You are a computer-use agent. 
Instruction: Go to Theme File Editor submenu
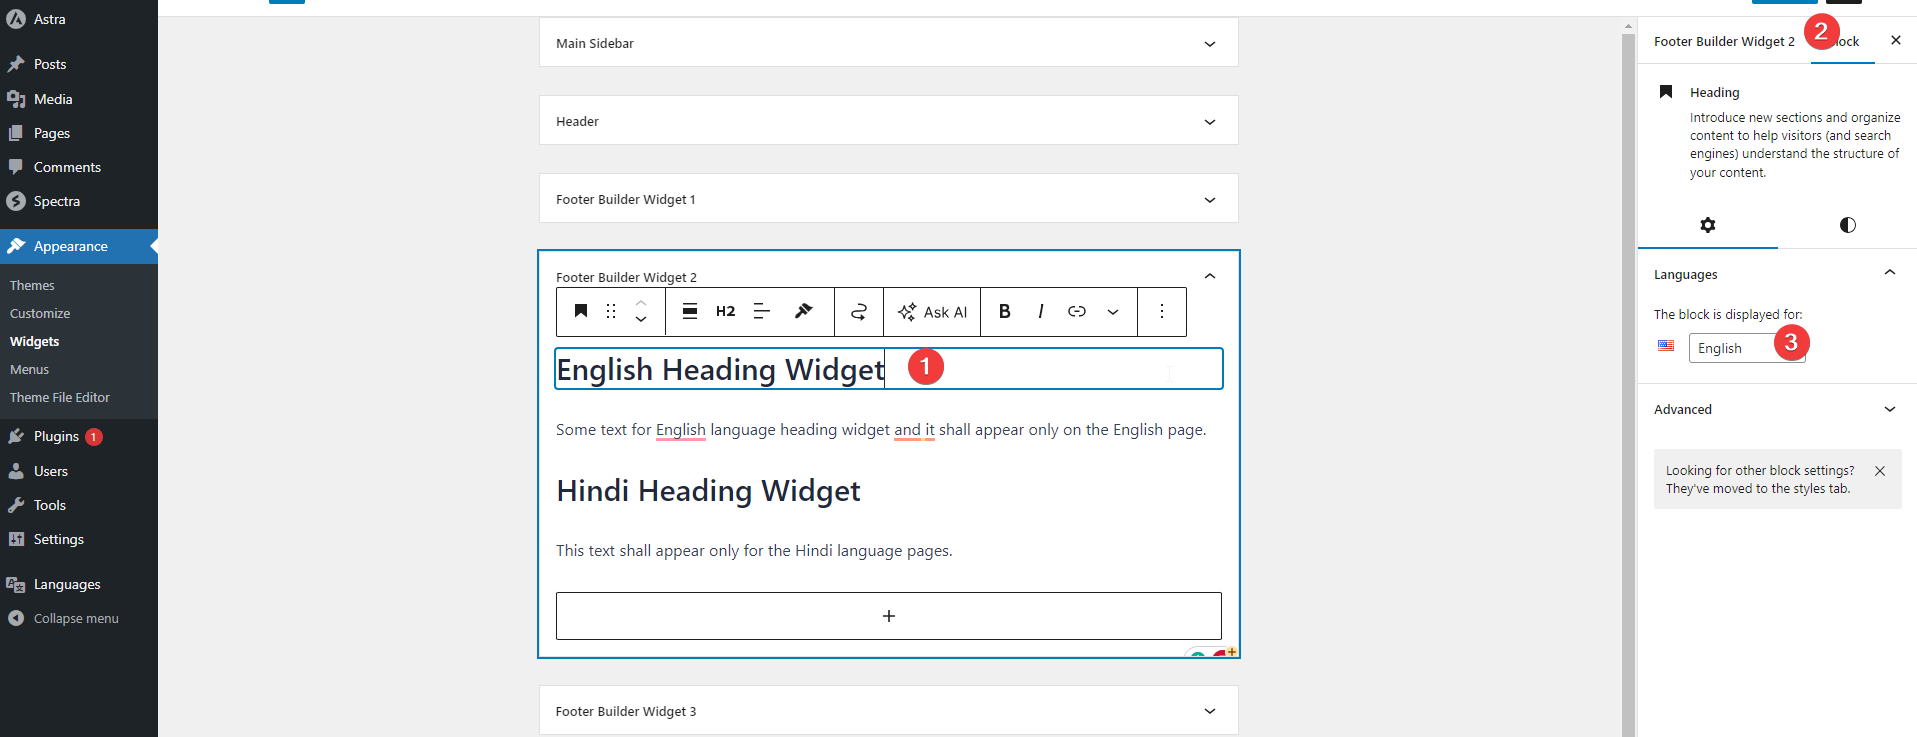click(60, 397)
